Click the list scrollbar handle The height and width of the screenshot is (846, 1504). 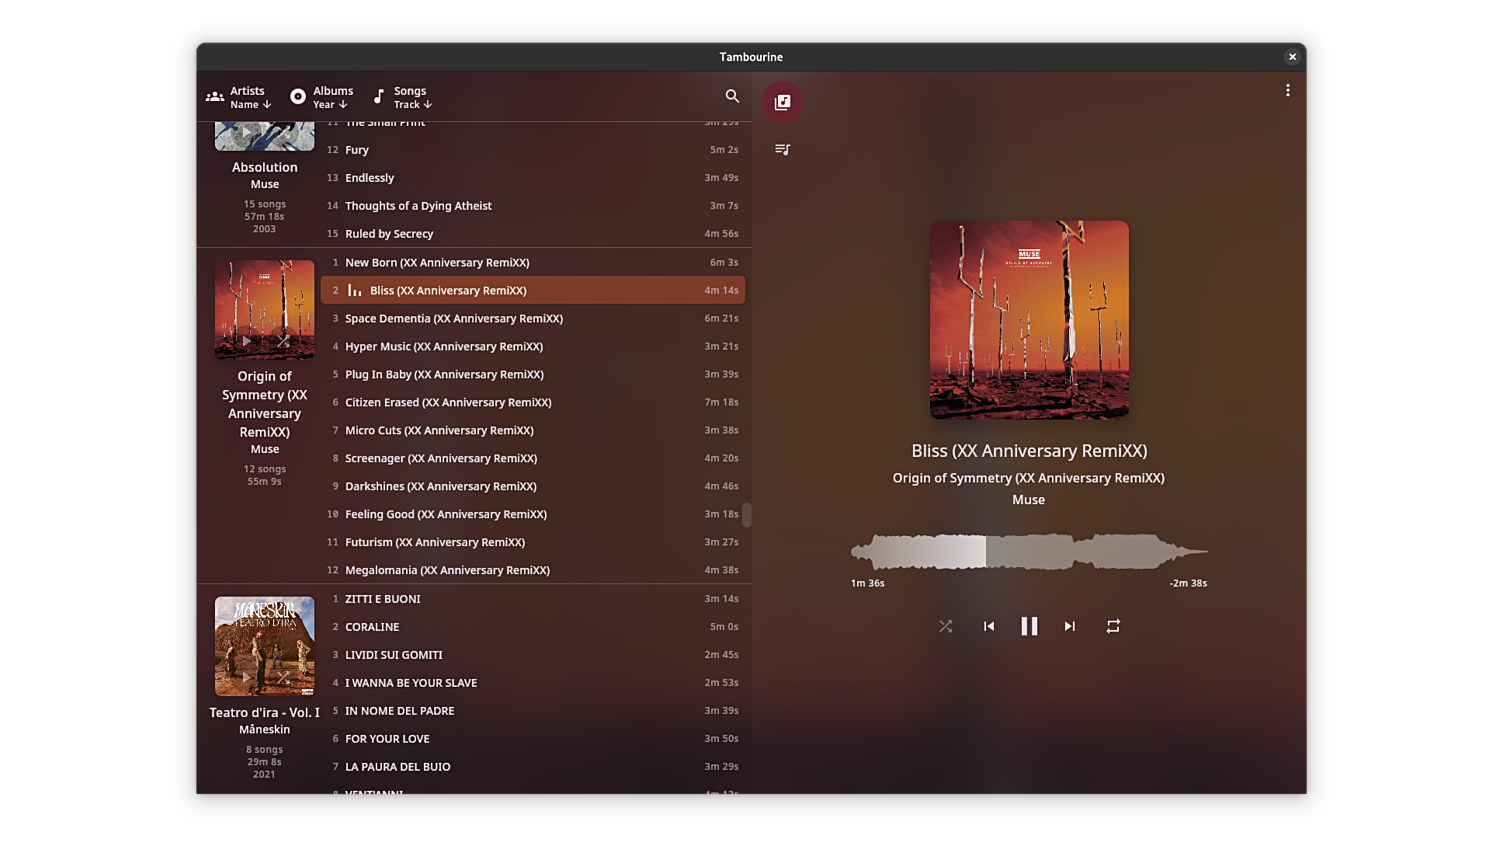(747, 514)
